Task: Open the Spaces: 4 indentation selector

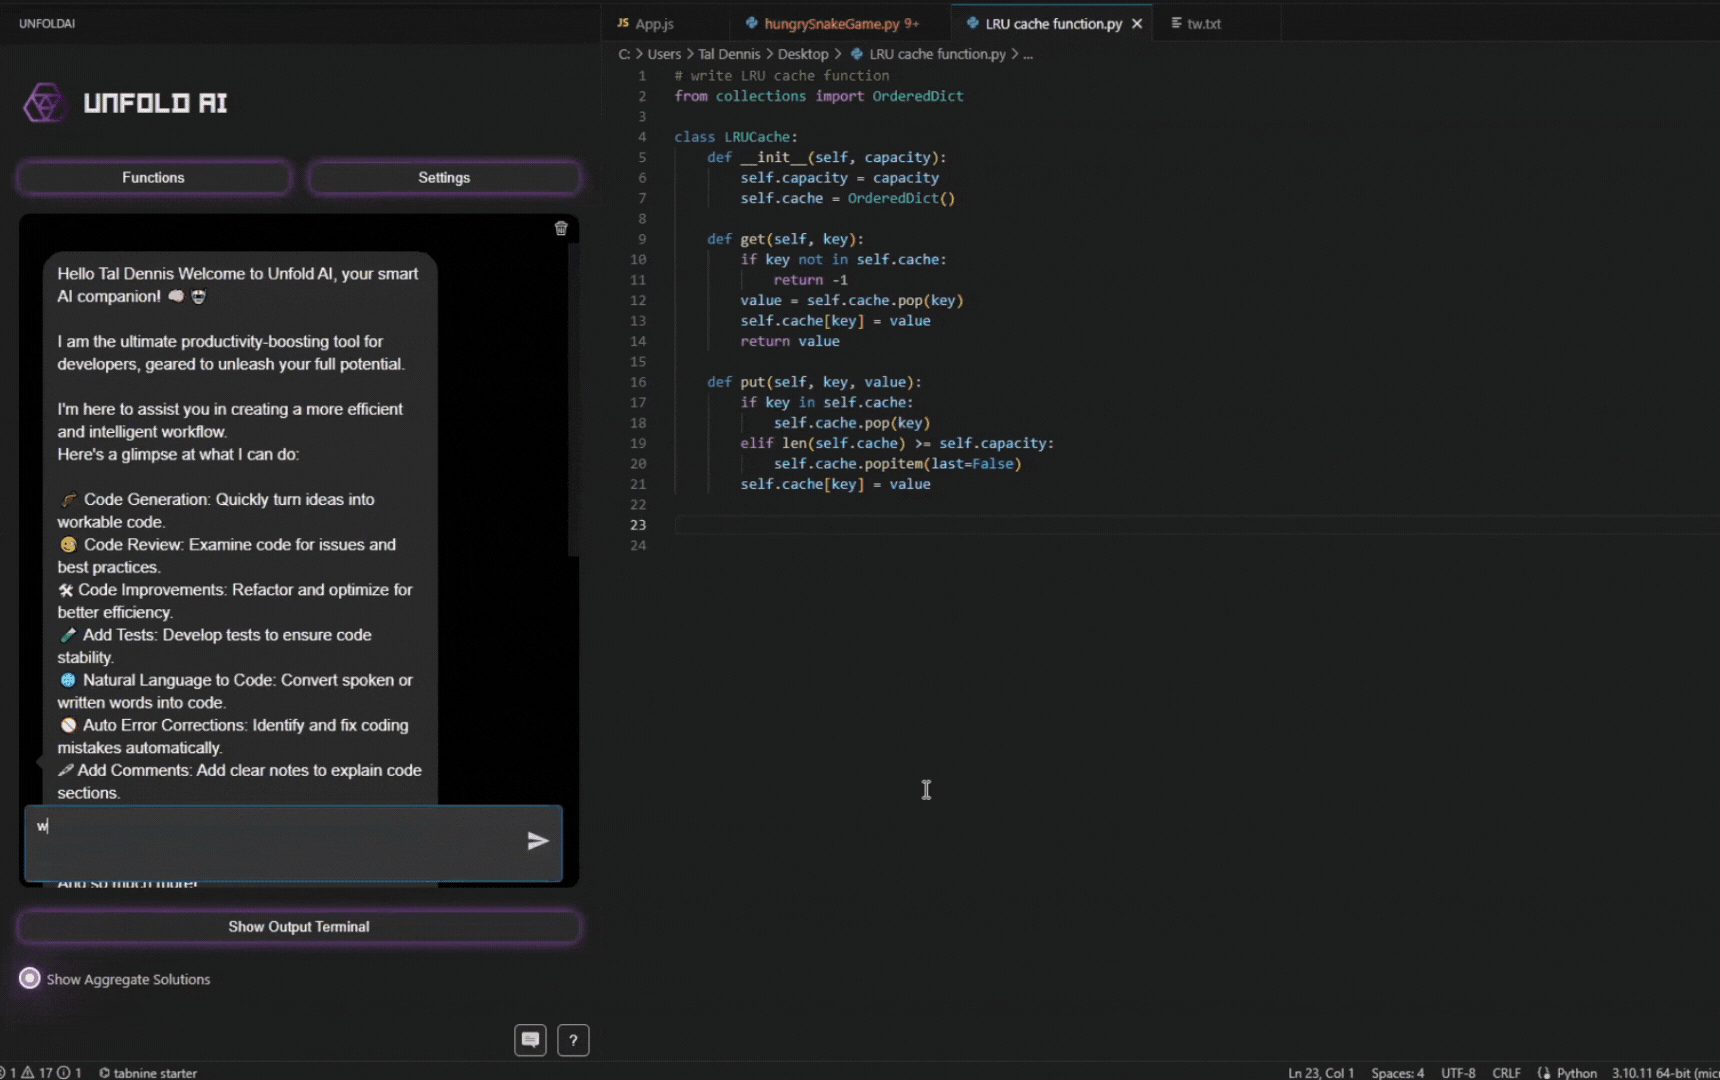Action: 1397,1073
